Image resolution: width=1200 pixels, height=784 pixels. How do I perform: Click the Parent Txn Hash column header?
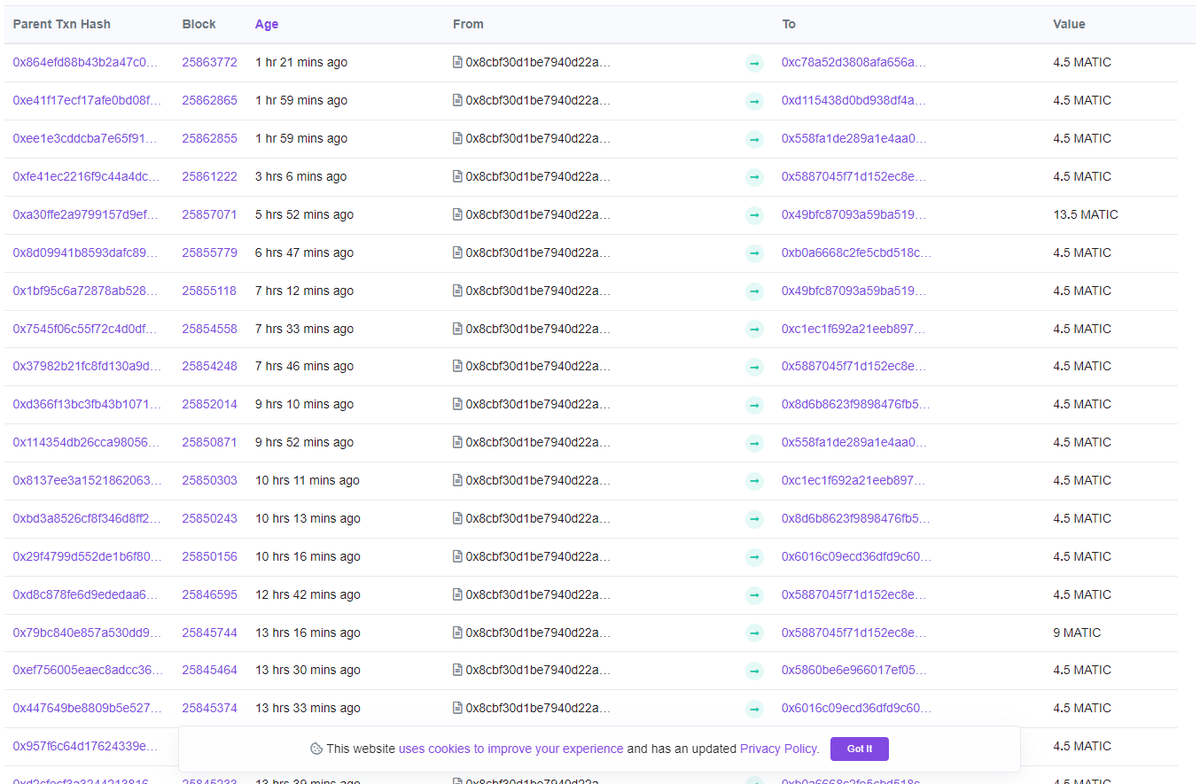(62, 24)
